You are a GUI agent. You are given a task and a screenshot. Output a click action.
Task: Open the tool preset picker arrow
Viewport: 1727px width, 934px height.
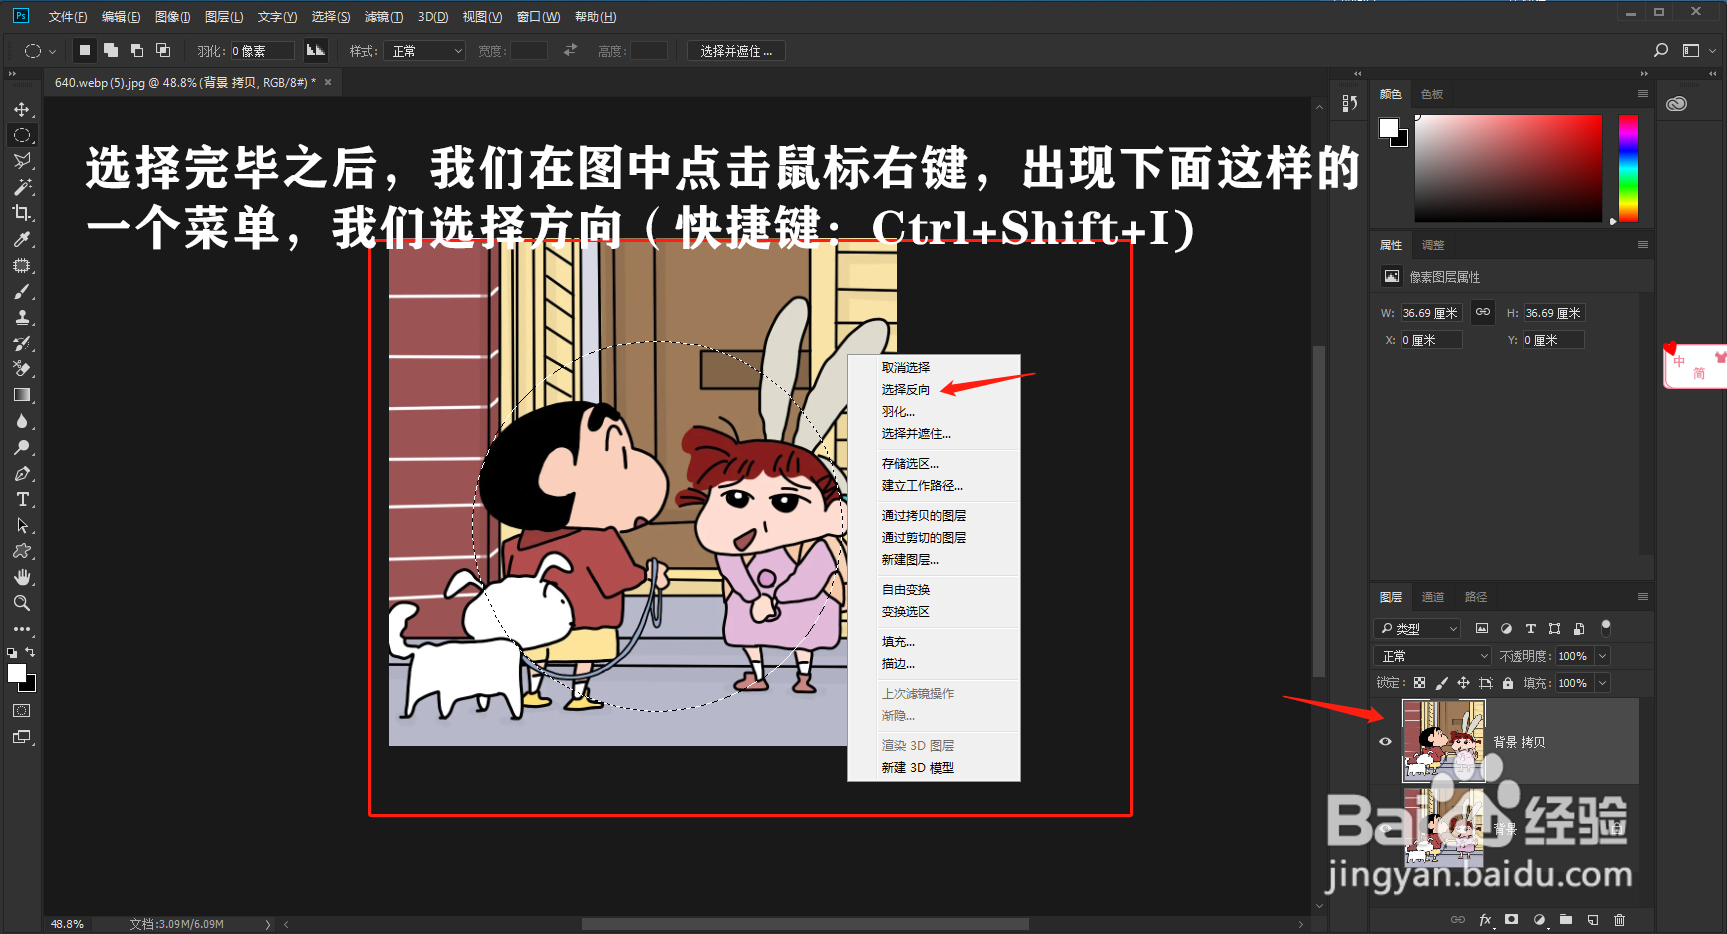(52, 51)
